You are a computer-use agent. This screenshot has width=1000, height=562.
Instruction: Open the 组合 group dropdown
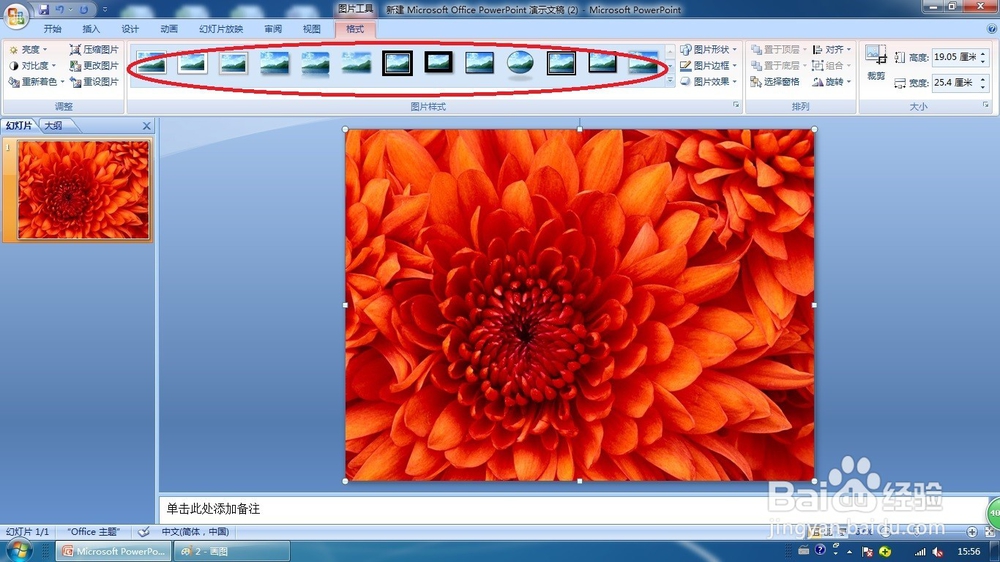832,65
